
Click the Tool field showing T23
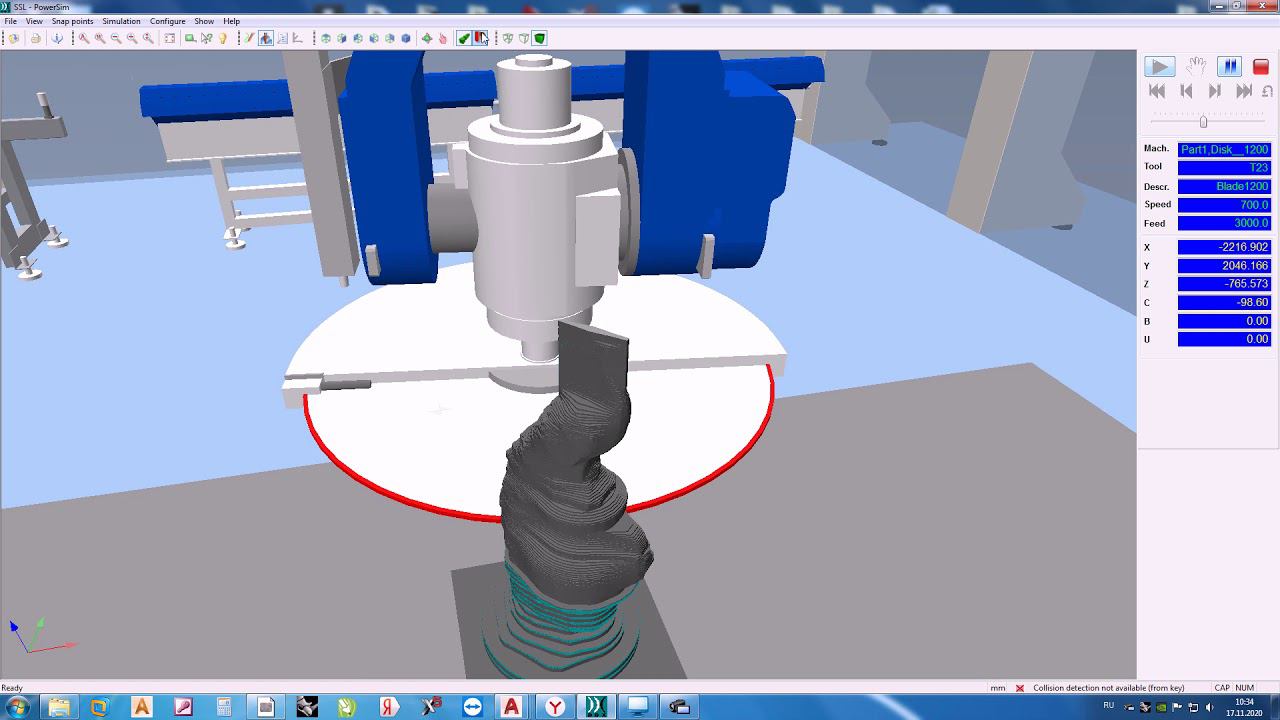click(x=1224, y=168)
